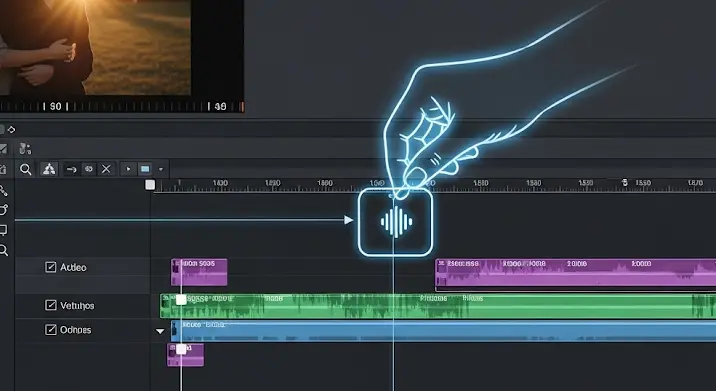Image resolution: width=716 pixels, height=391 pixels.
Task: Toggle the Adieo track checkbox
Action: pos(51,267)
